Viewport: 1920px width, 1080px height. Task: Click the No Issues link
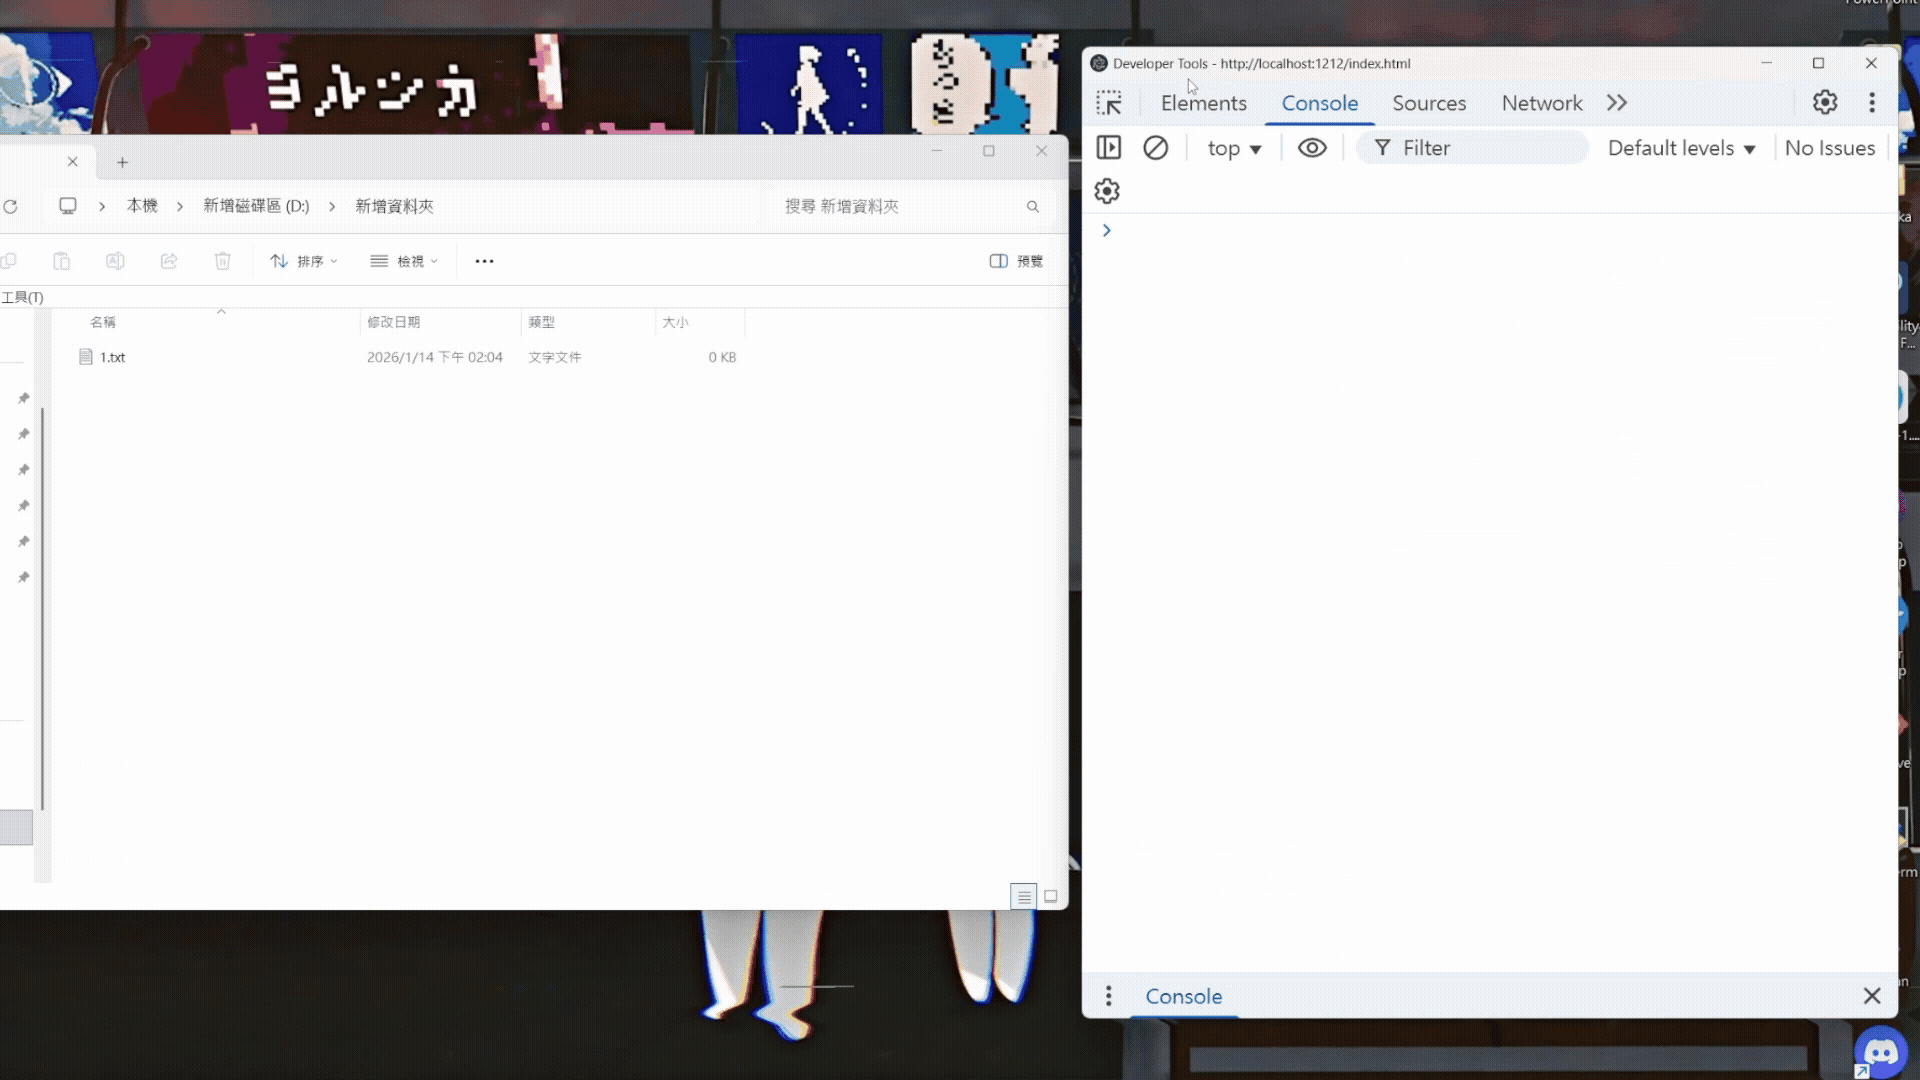(x=1830, y=147)
